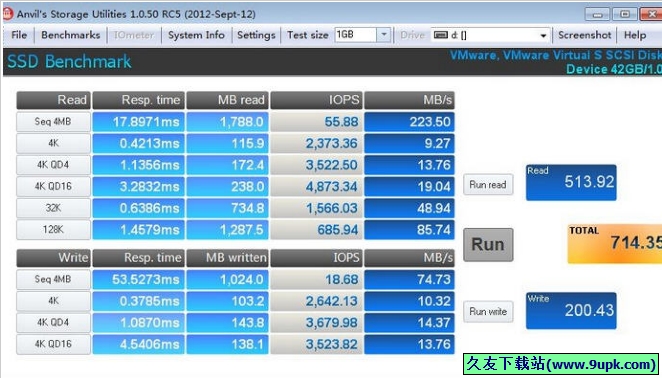The image size is (662, 378).
Task: Open the File menu
Action: pos(19,35)
